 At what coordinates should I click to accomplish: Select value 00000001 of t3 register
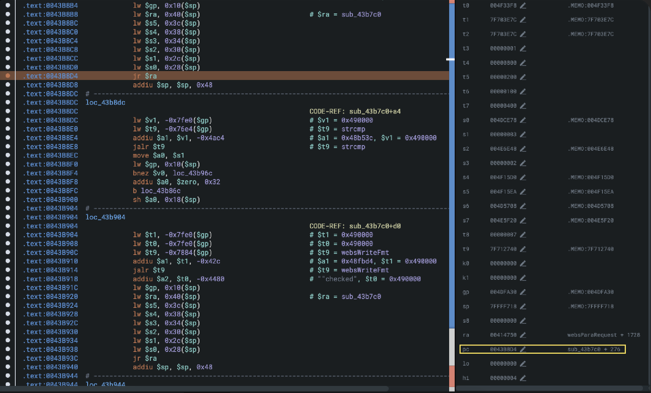pyautogui.click(x=503, y=49)
